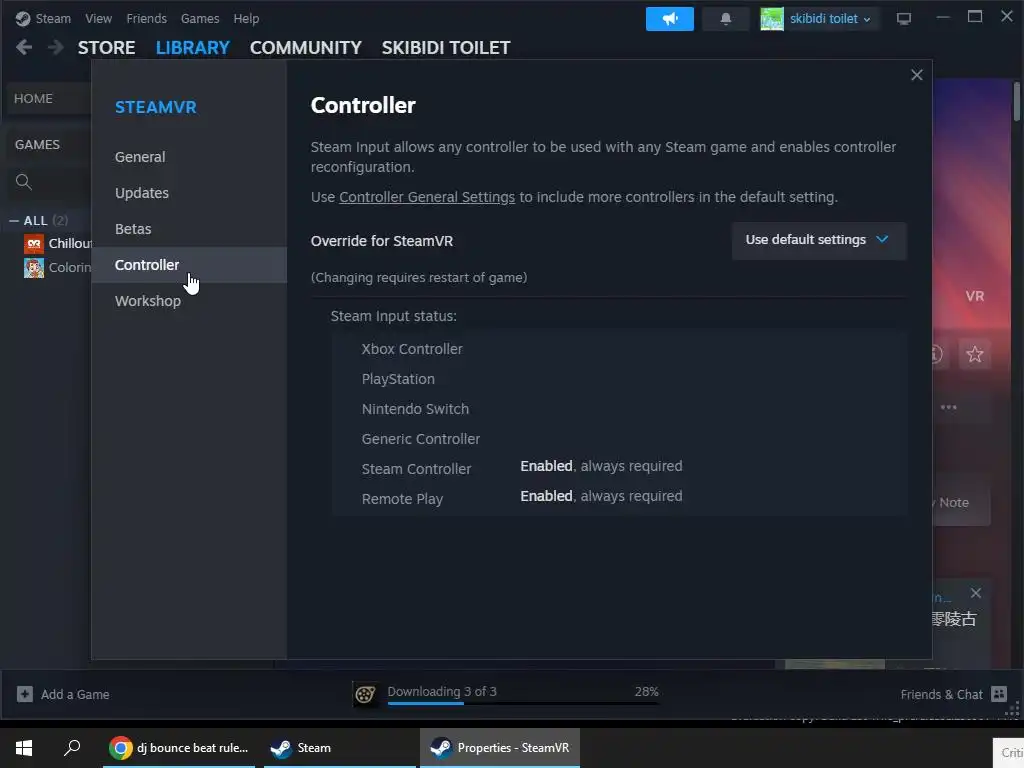Click the favorite star icon on the game page
The image size is (1024, 768).
point(974,354)
